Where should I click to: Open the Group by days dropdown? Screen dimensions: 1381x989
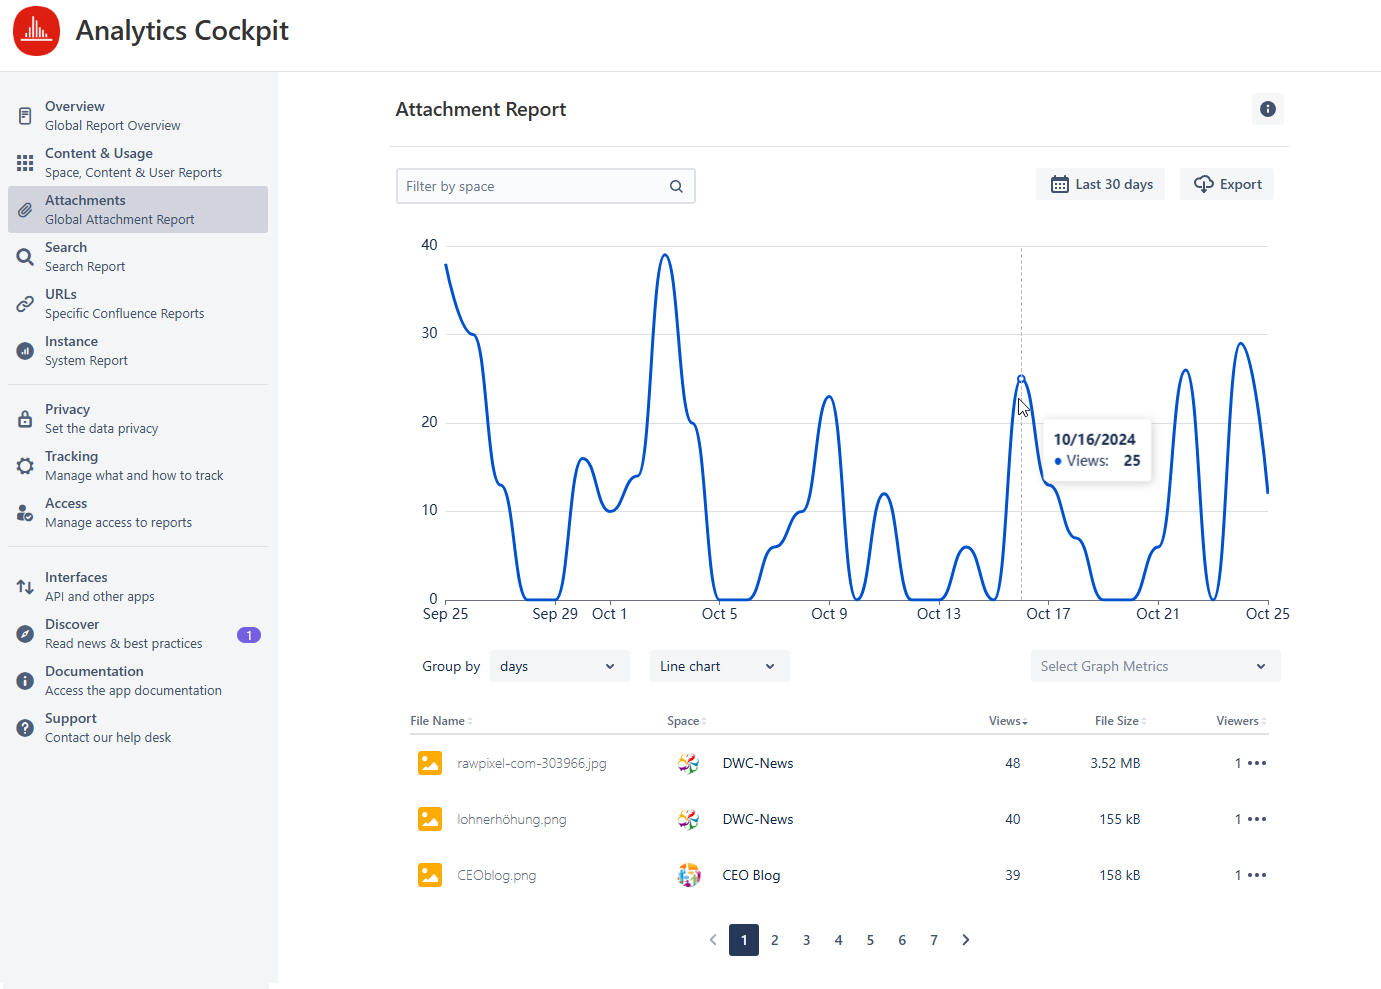(x=559, y=666)
